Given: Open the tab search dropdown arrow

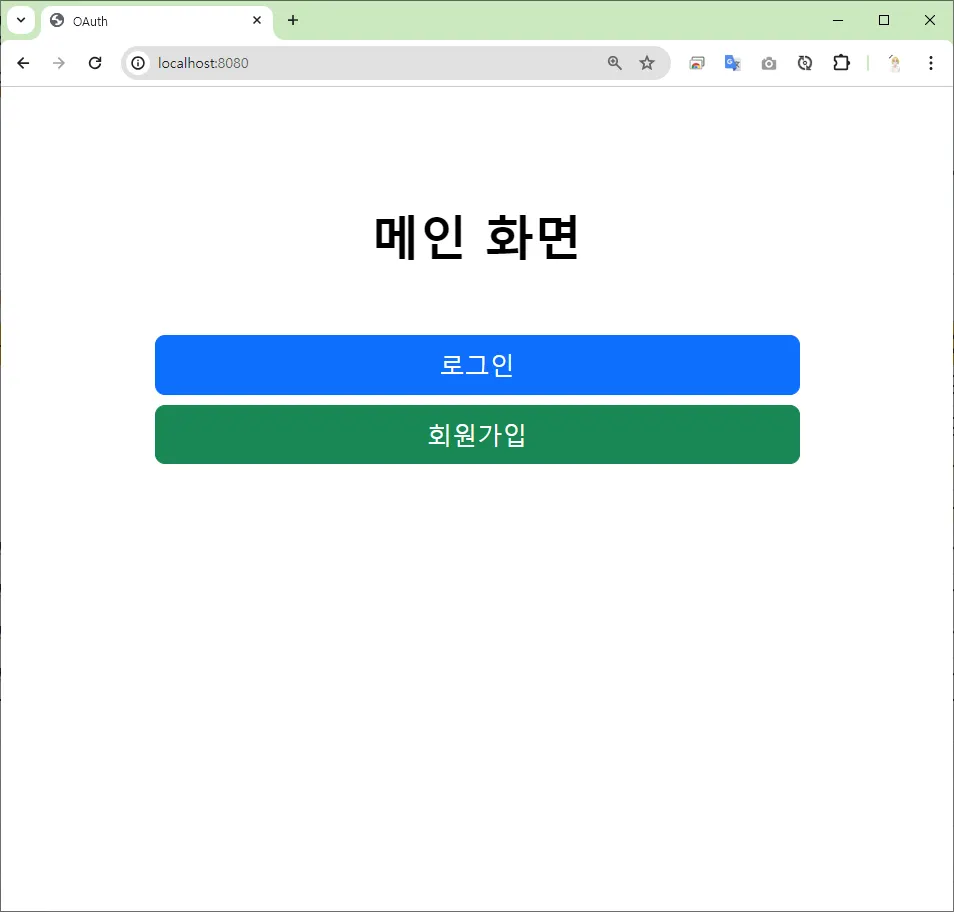Looking at the screenshot, I should pos(21,20).
